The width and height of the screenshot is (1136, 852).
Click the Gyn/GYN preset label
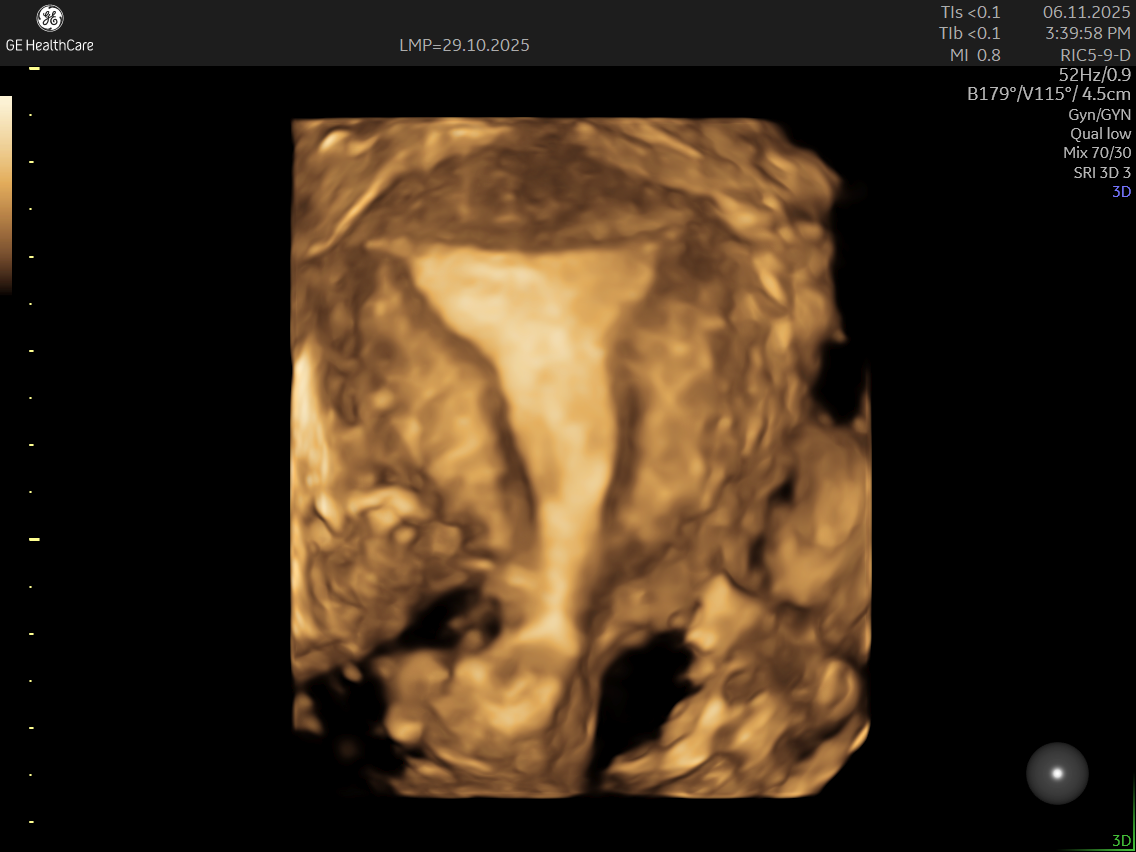1099,114
